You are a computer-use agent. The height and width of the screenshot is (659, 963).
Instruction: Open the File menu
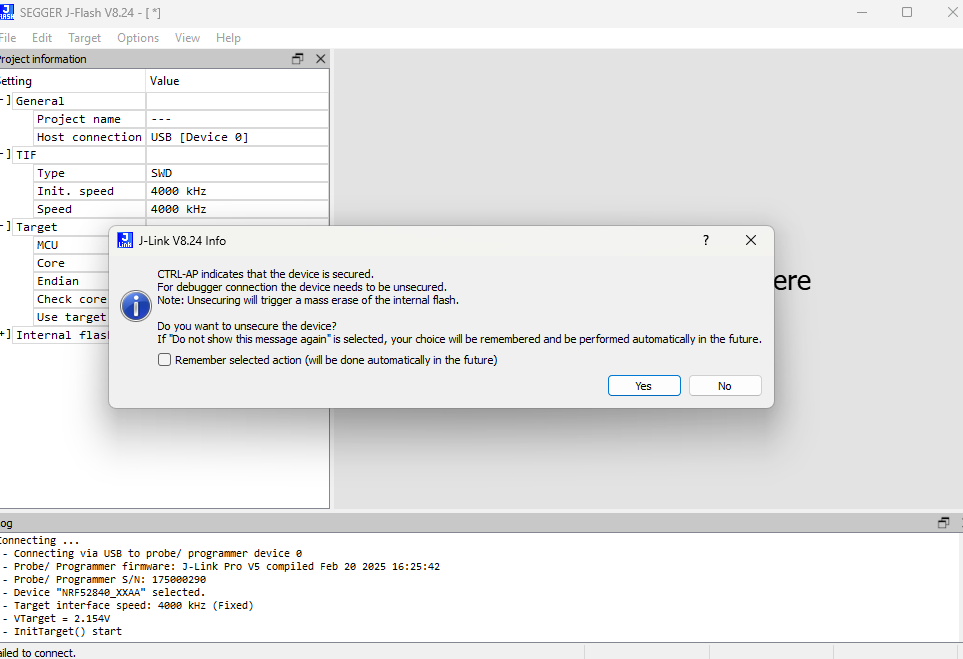pyautogui.click(x=8, y=38)
